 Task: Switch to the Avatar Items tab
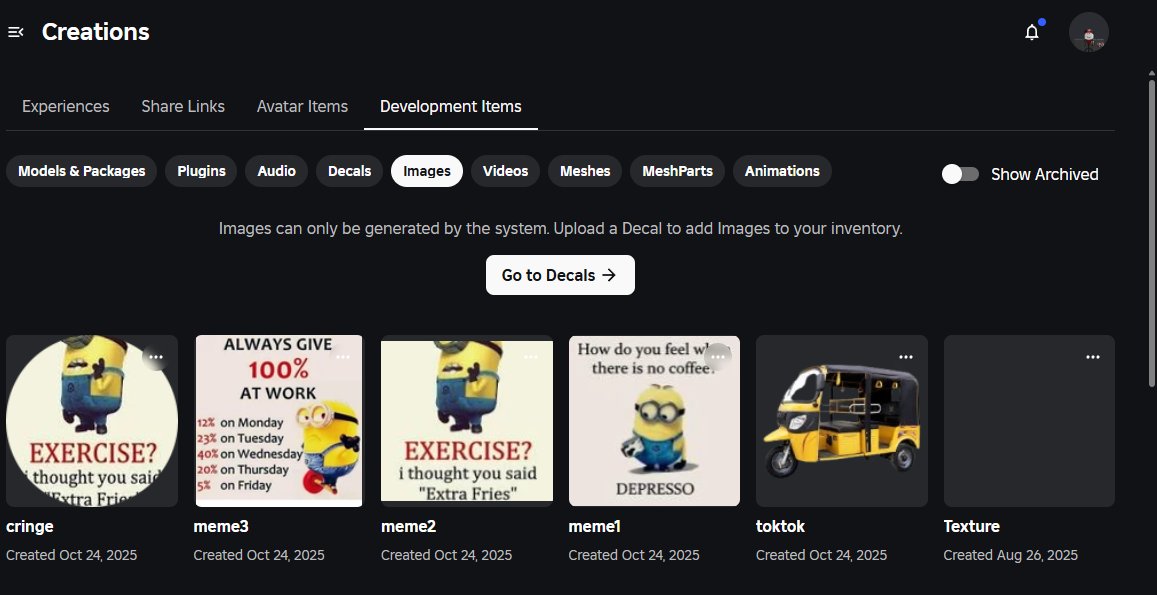click(x=302, y=106)
